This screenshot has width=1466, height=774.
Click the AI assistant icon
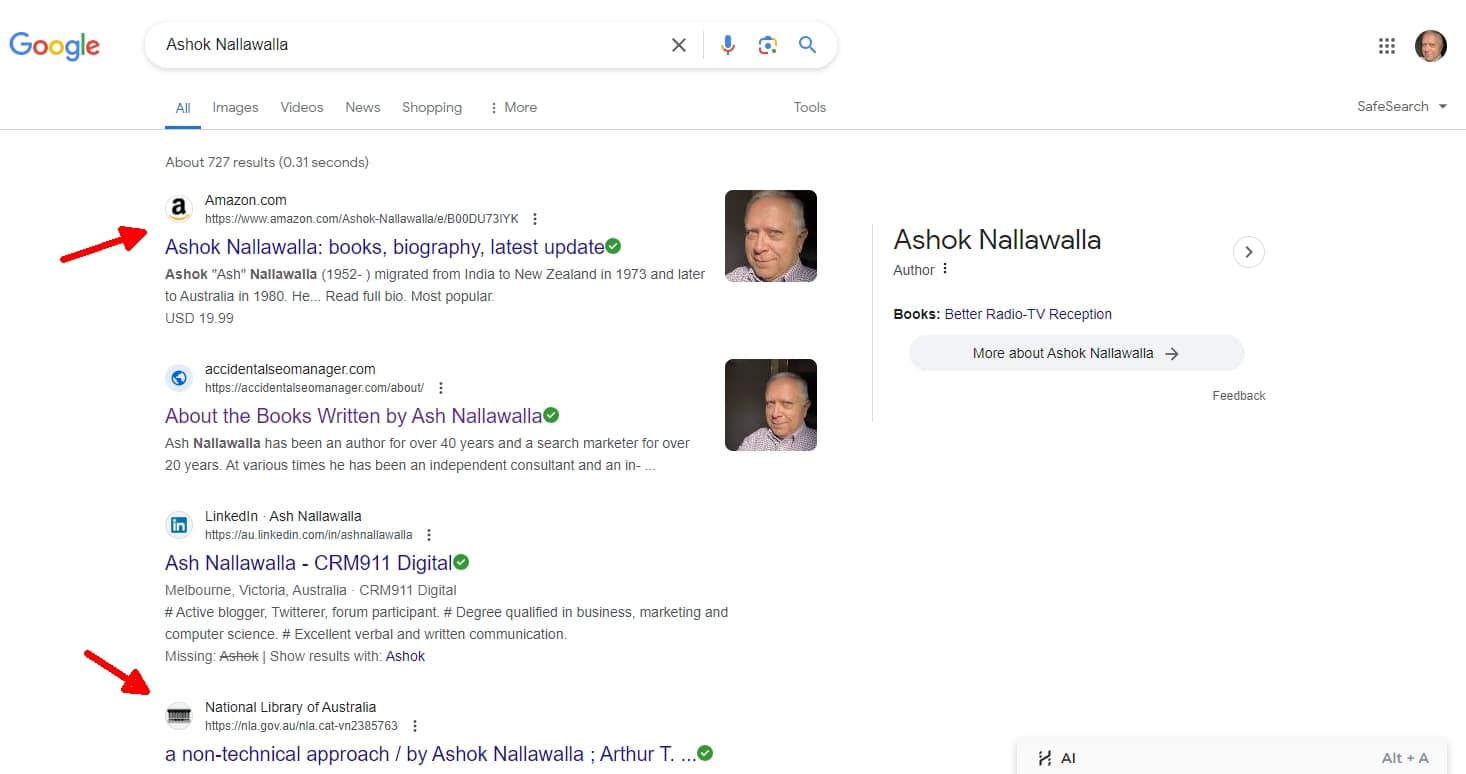(1045, 758)
